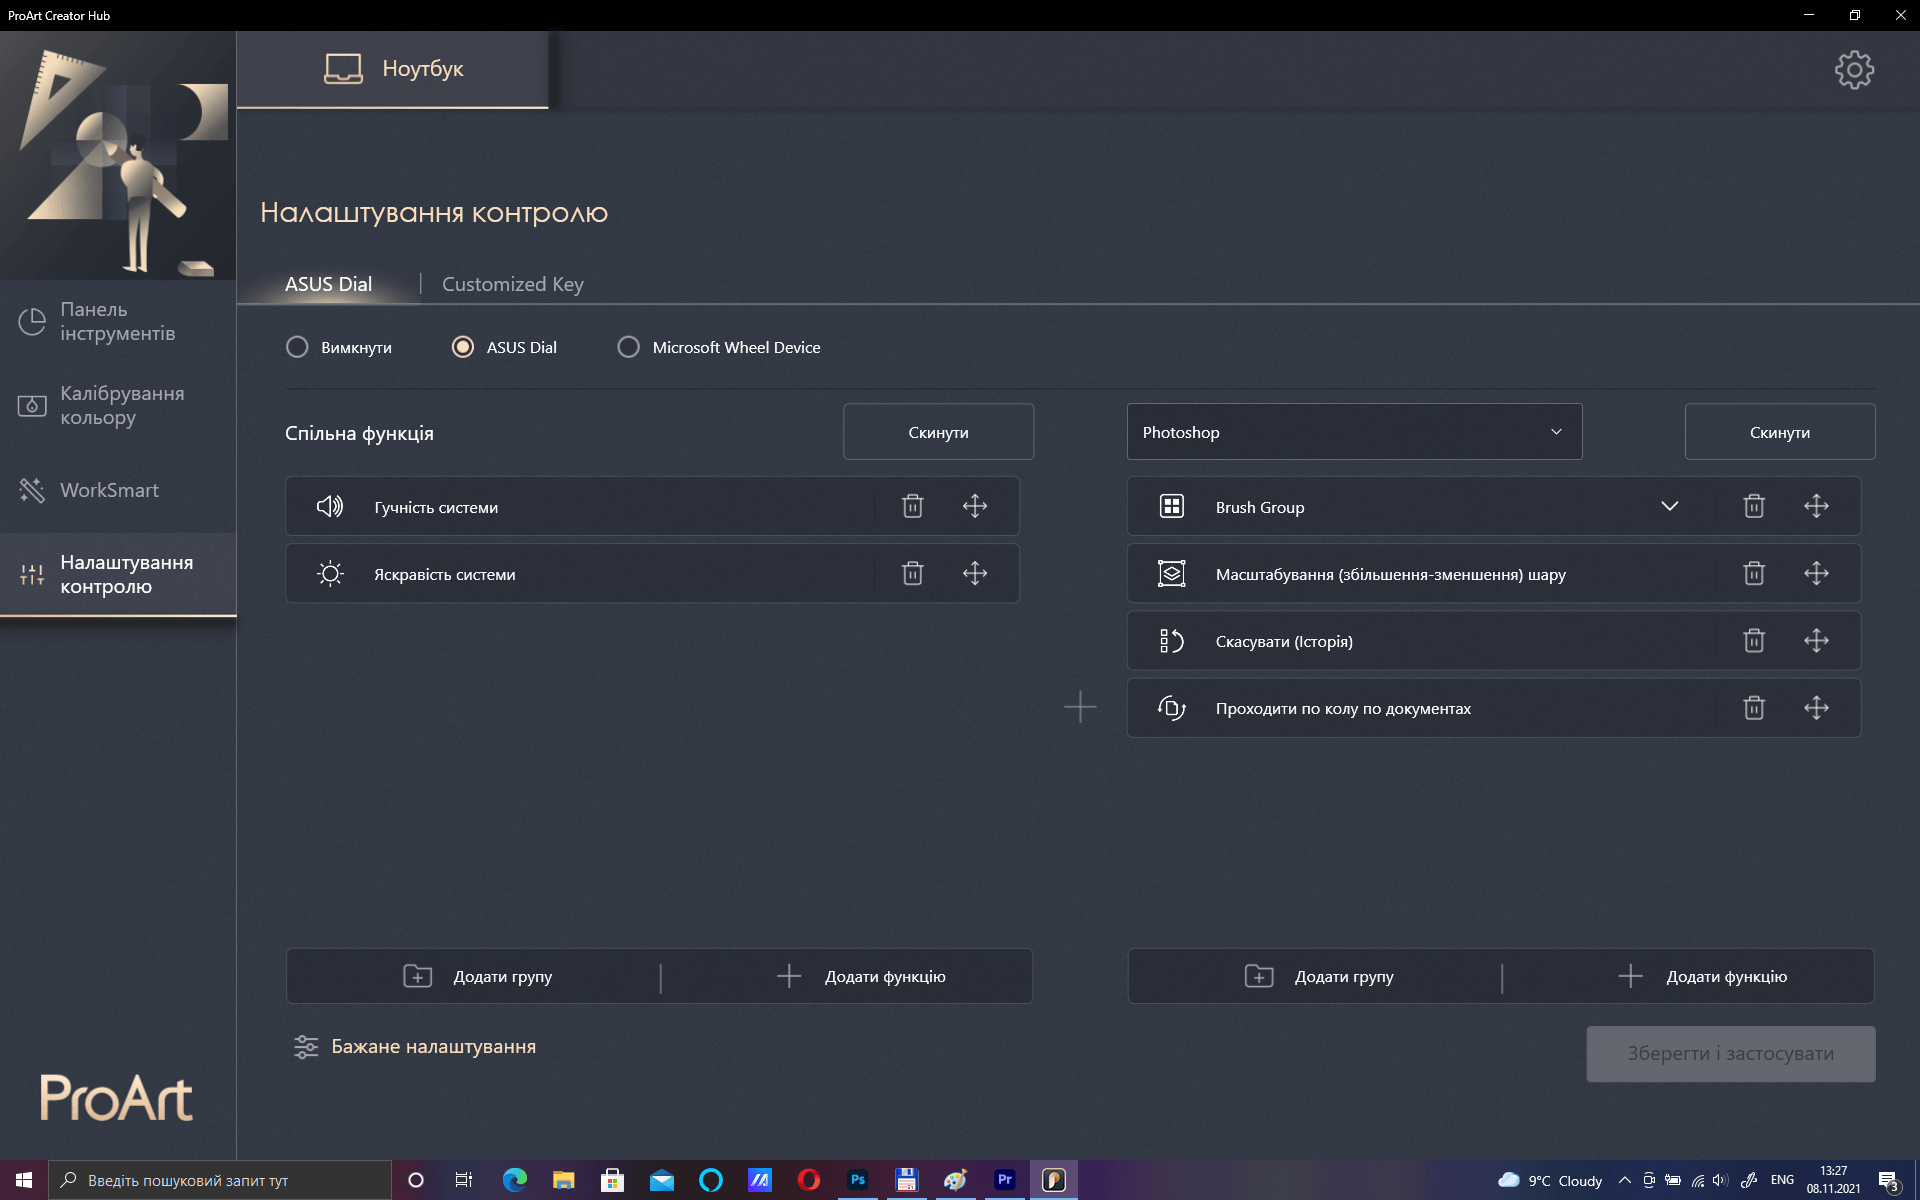The image size is (1920, 1200).
Task: Delete Проходити по колу по документах function
Action: 1754,708
